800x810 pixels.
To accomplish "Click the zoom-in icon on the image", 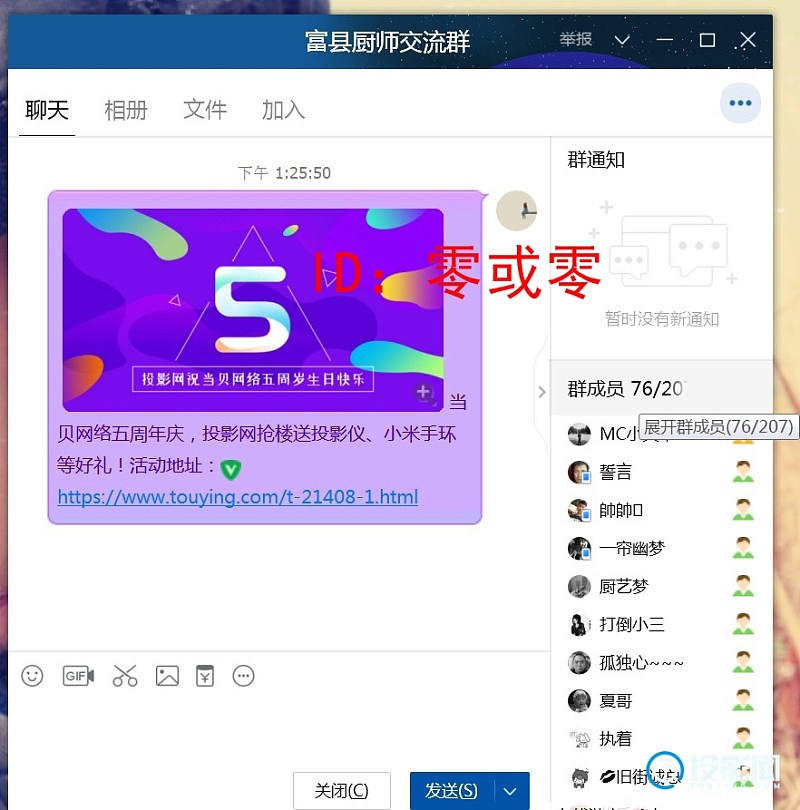I will pos(424,393).
